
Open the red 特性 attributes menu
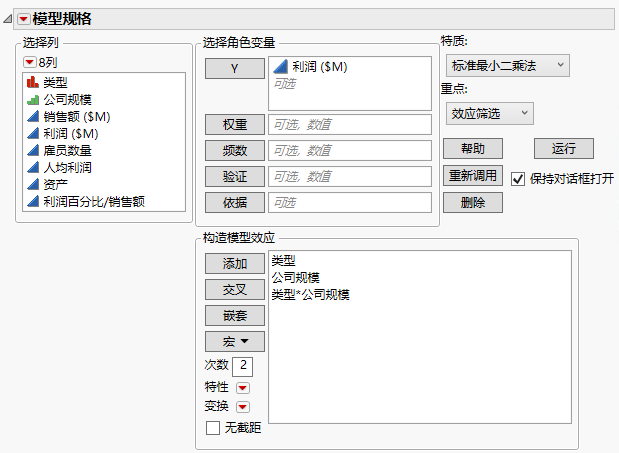coord(242,387)
